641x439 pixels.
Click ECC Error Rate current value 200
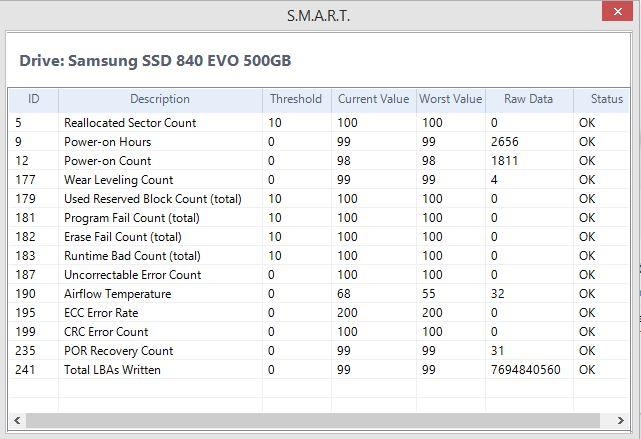tap(347, 313)
